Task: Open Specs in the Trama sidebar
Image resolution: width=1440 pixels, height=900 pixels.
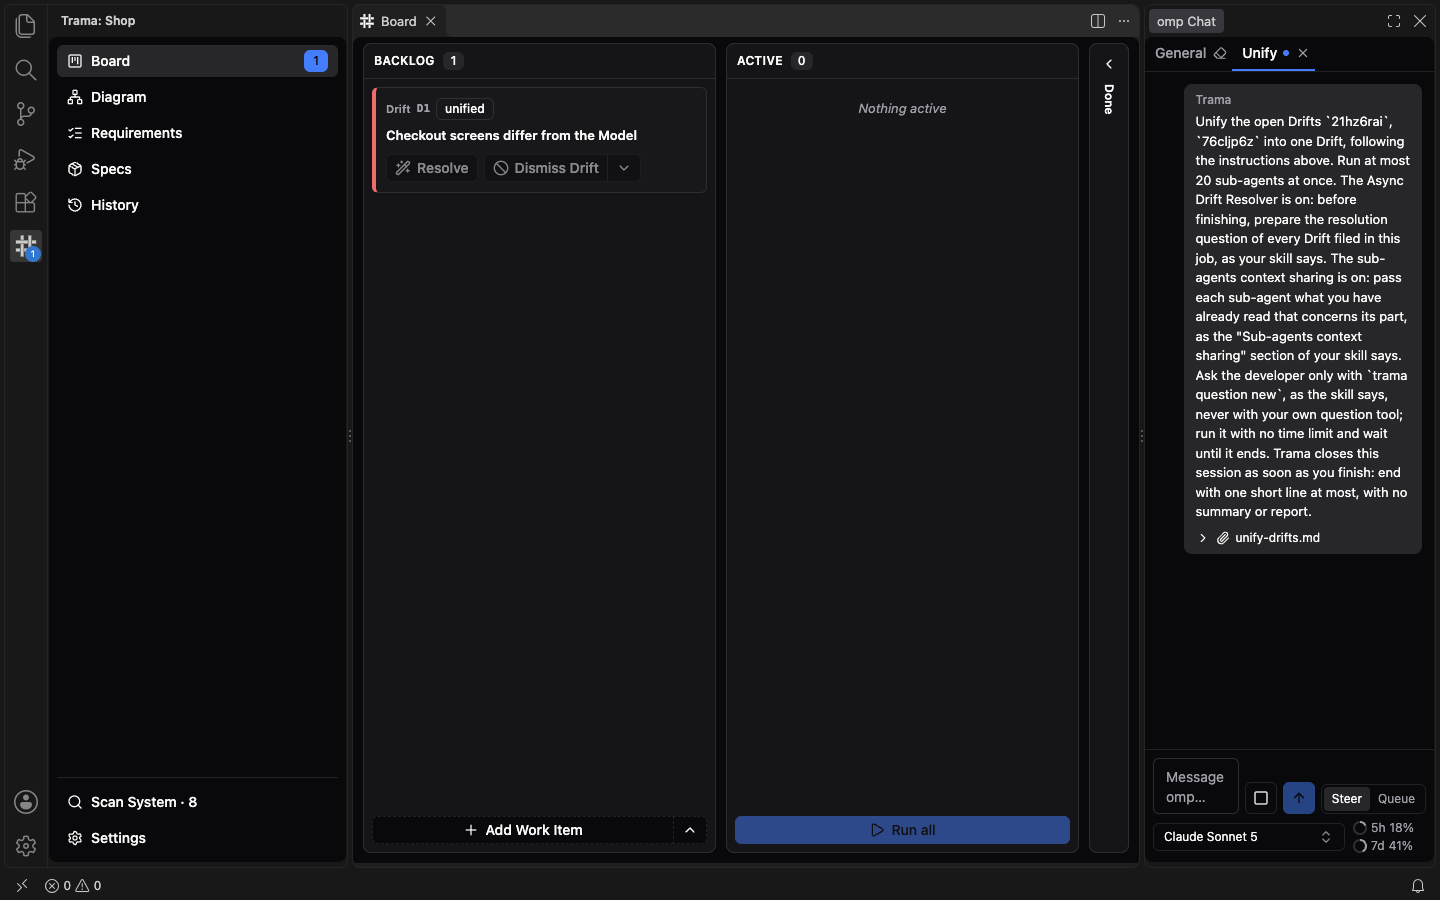Action: tap(197, 169)
